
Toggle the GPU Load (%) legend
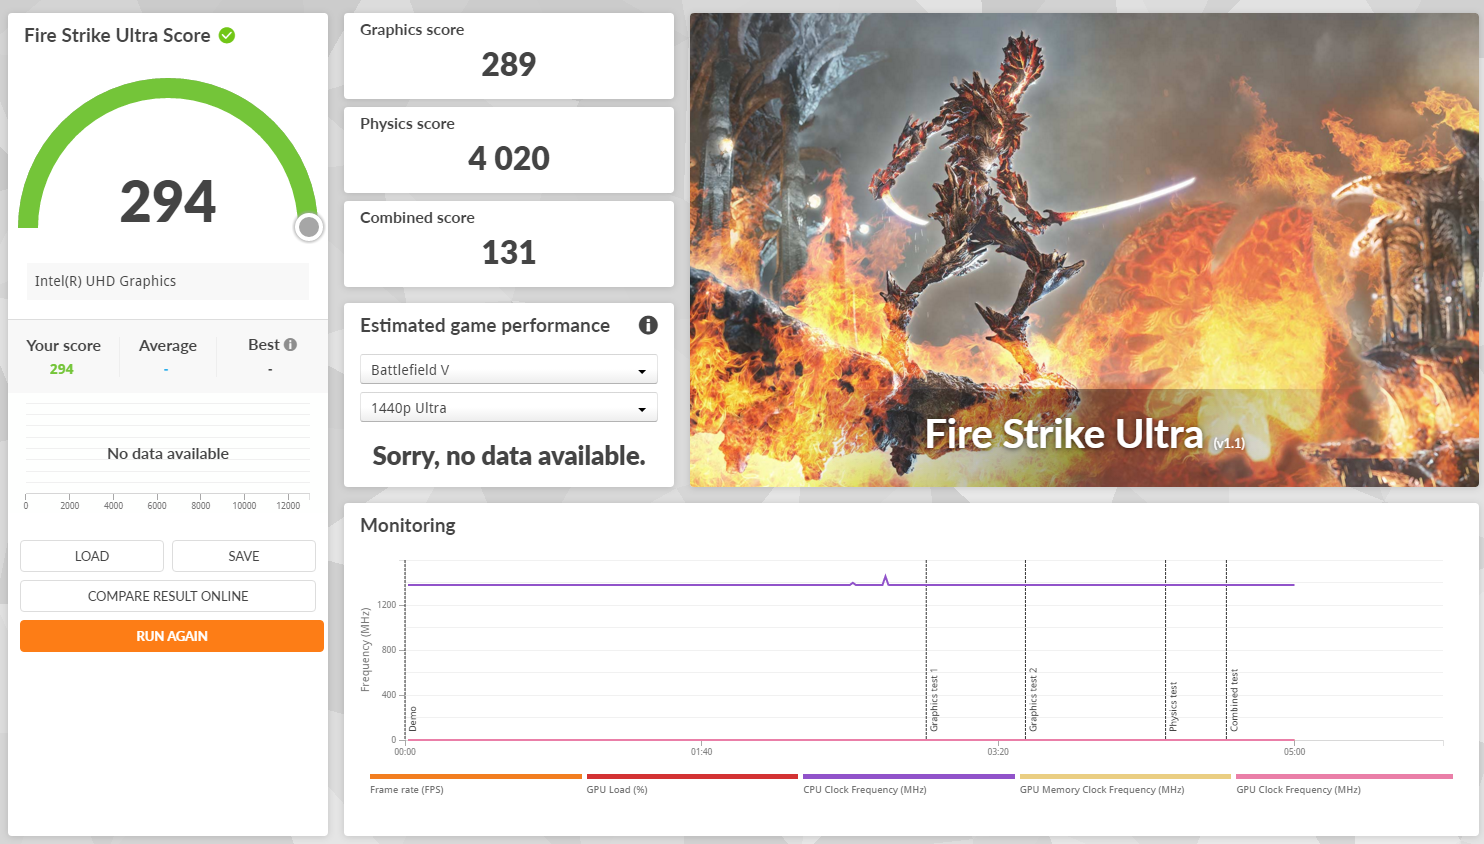click(692, 784)
